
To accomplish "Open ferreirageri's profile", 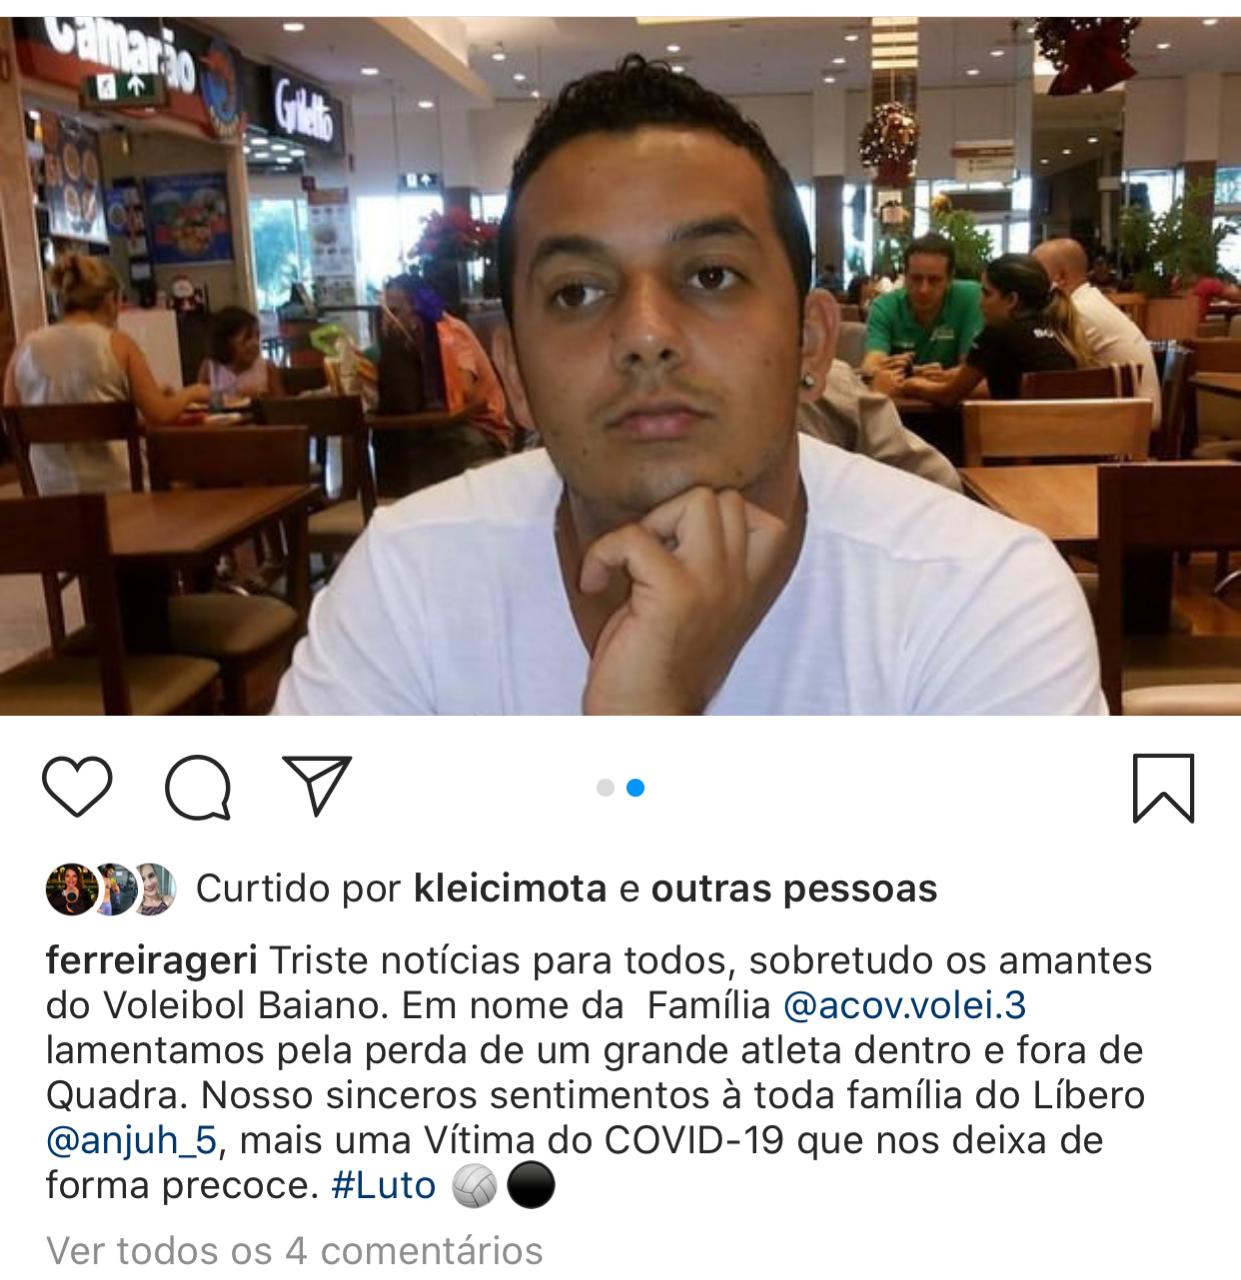I will [152, 962].
